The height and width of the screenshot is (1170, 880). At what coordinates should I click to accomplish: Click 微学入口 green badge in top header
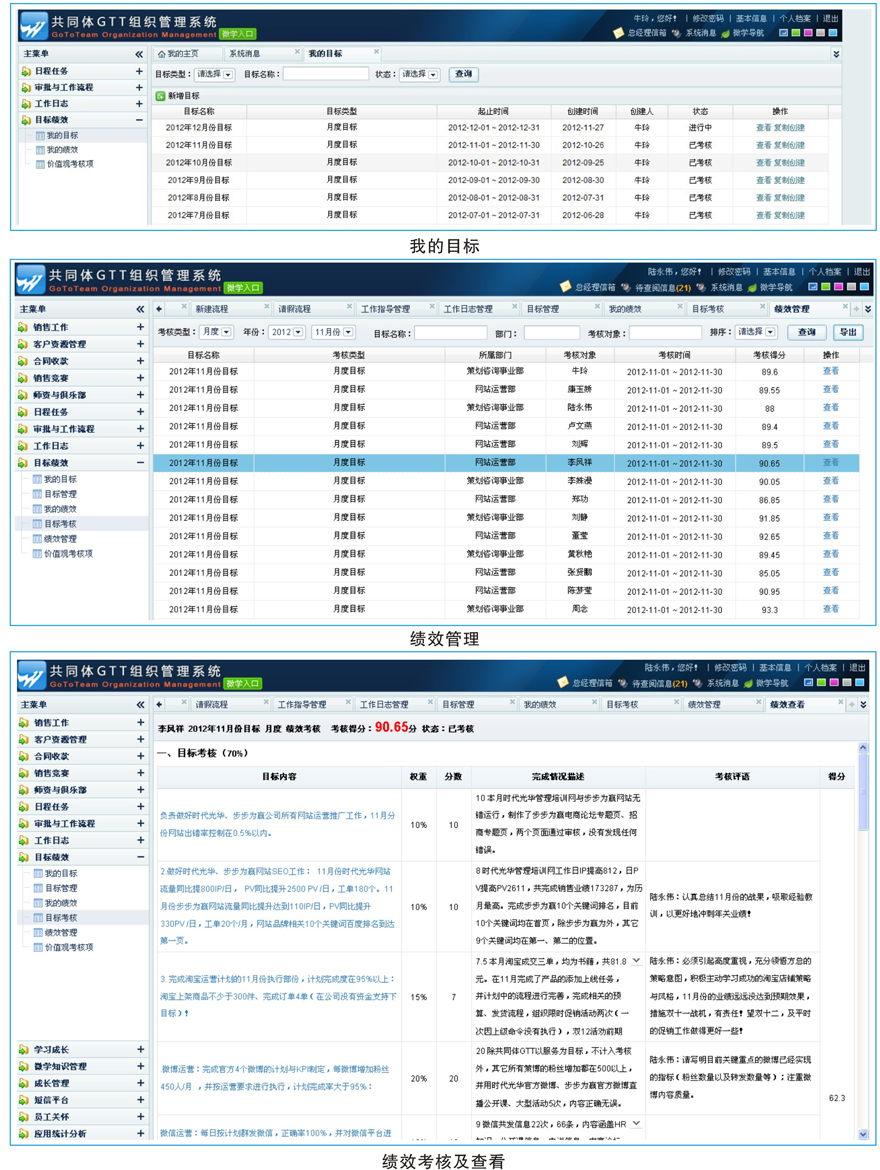click(238, 35)
